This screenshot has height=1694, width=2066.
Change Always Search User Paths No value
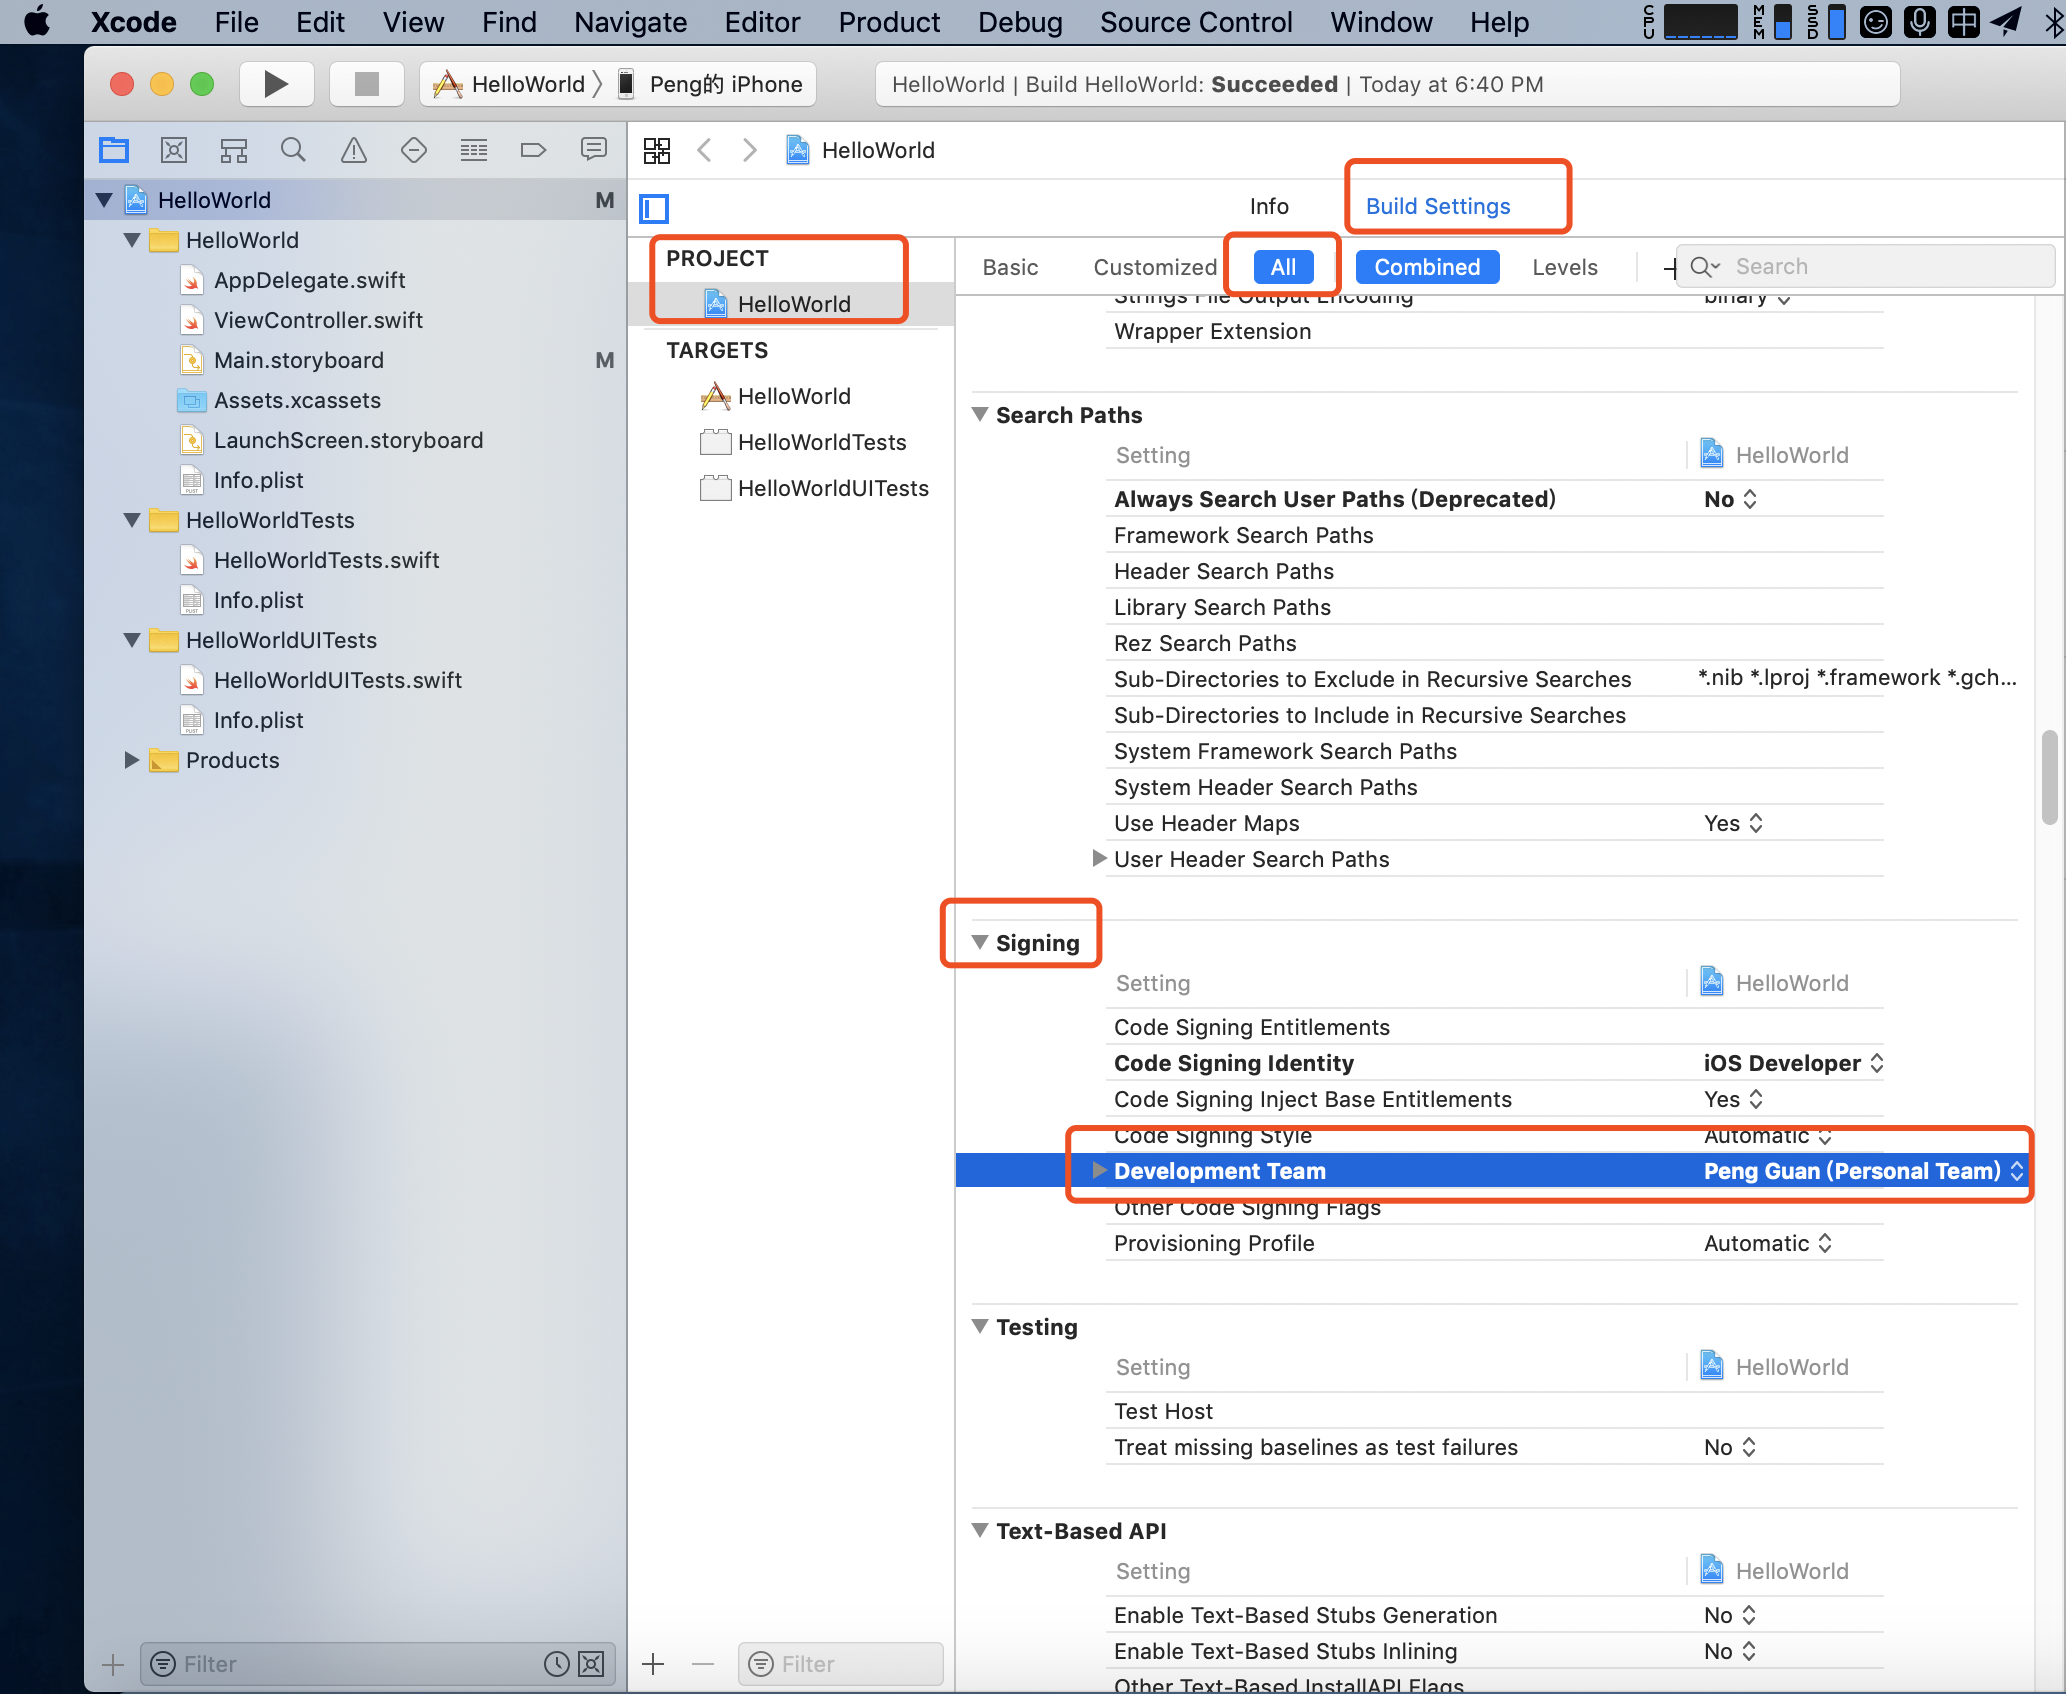[x=1730, y=499]
